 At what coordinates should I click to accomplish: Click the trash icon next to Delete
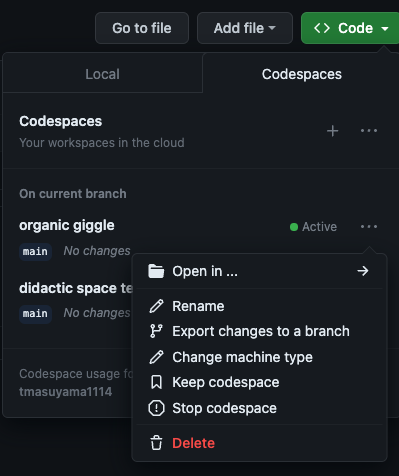[x=156, y=443]
